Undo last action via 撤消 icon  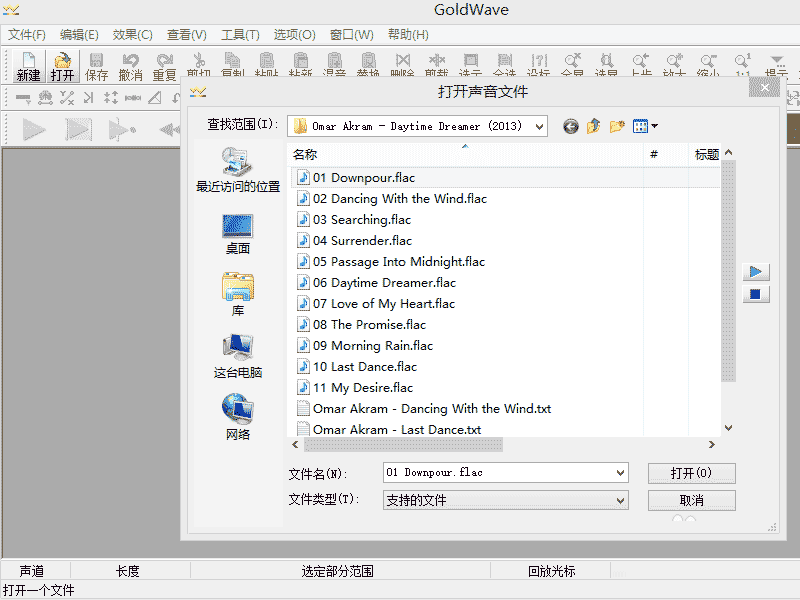[x=130, y=62]
